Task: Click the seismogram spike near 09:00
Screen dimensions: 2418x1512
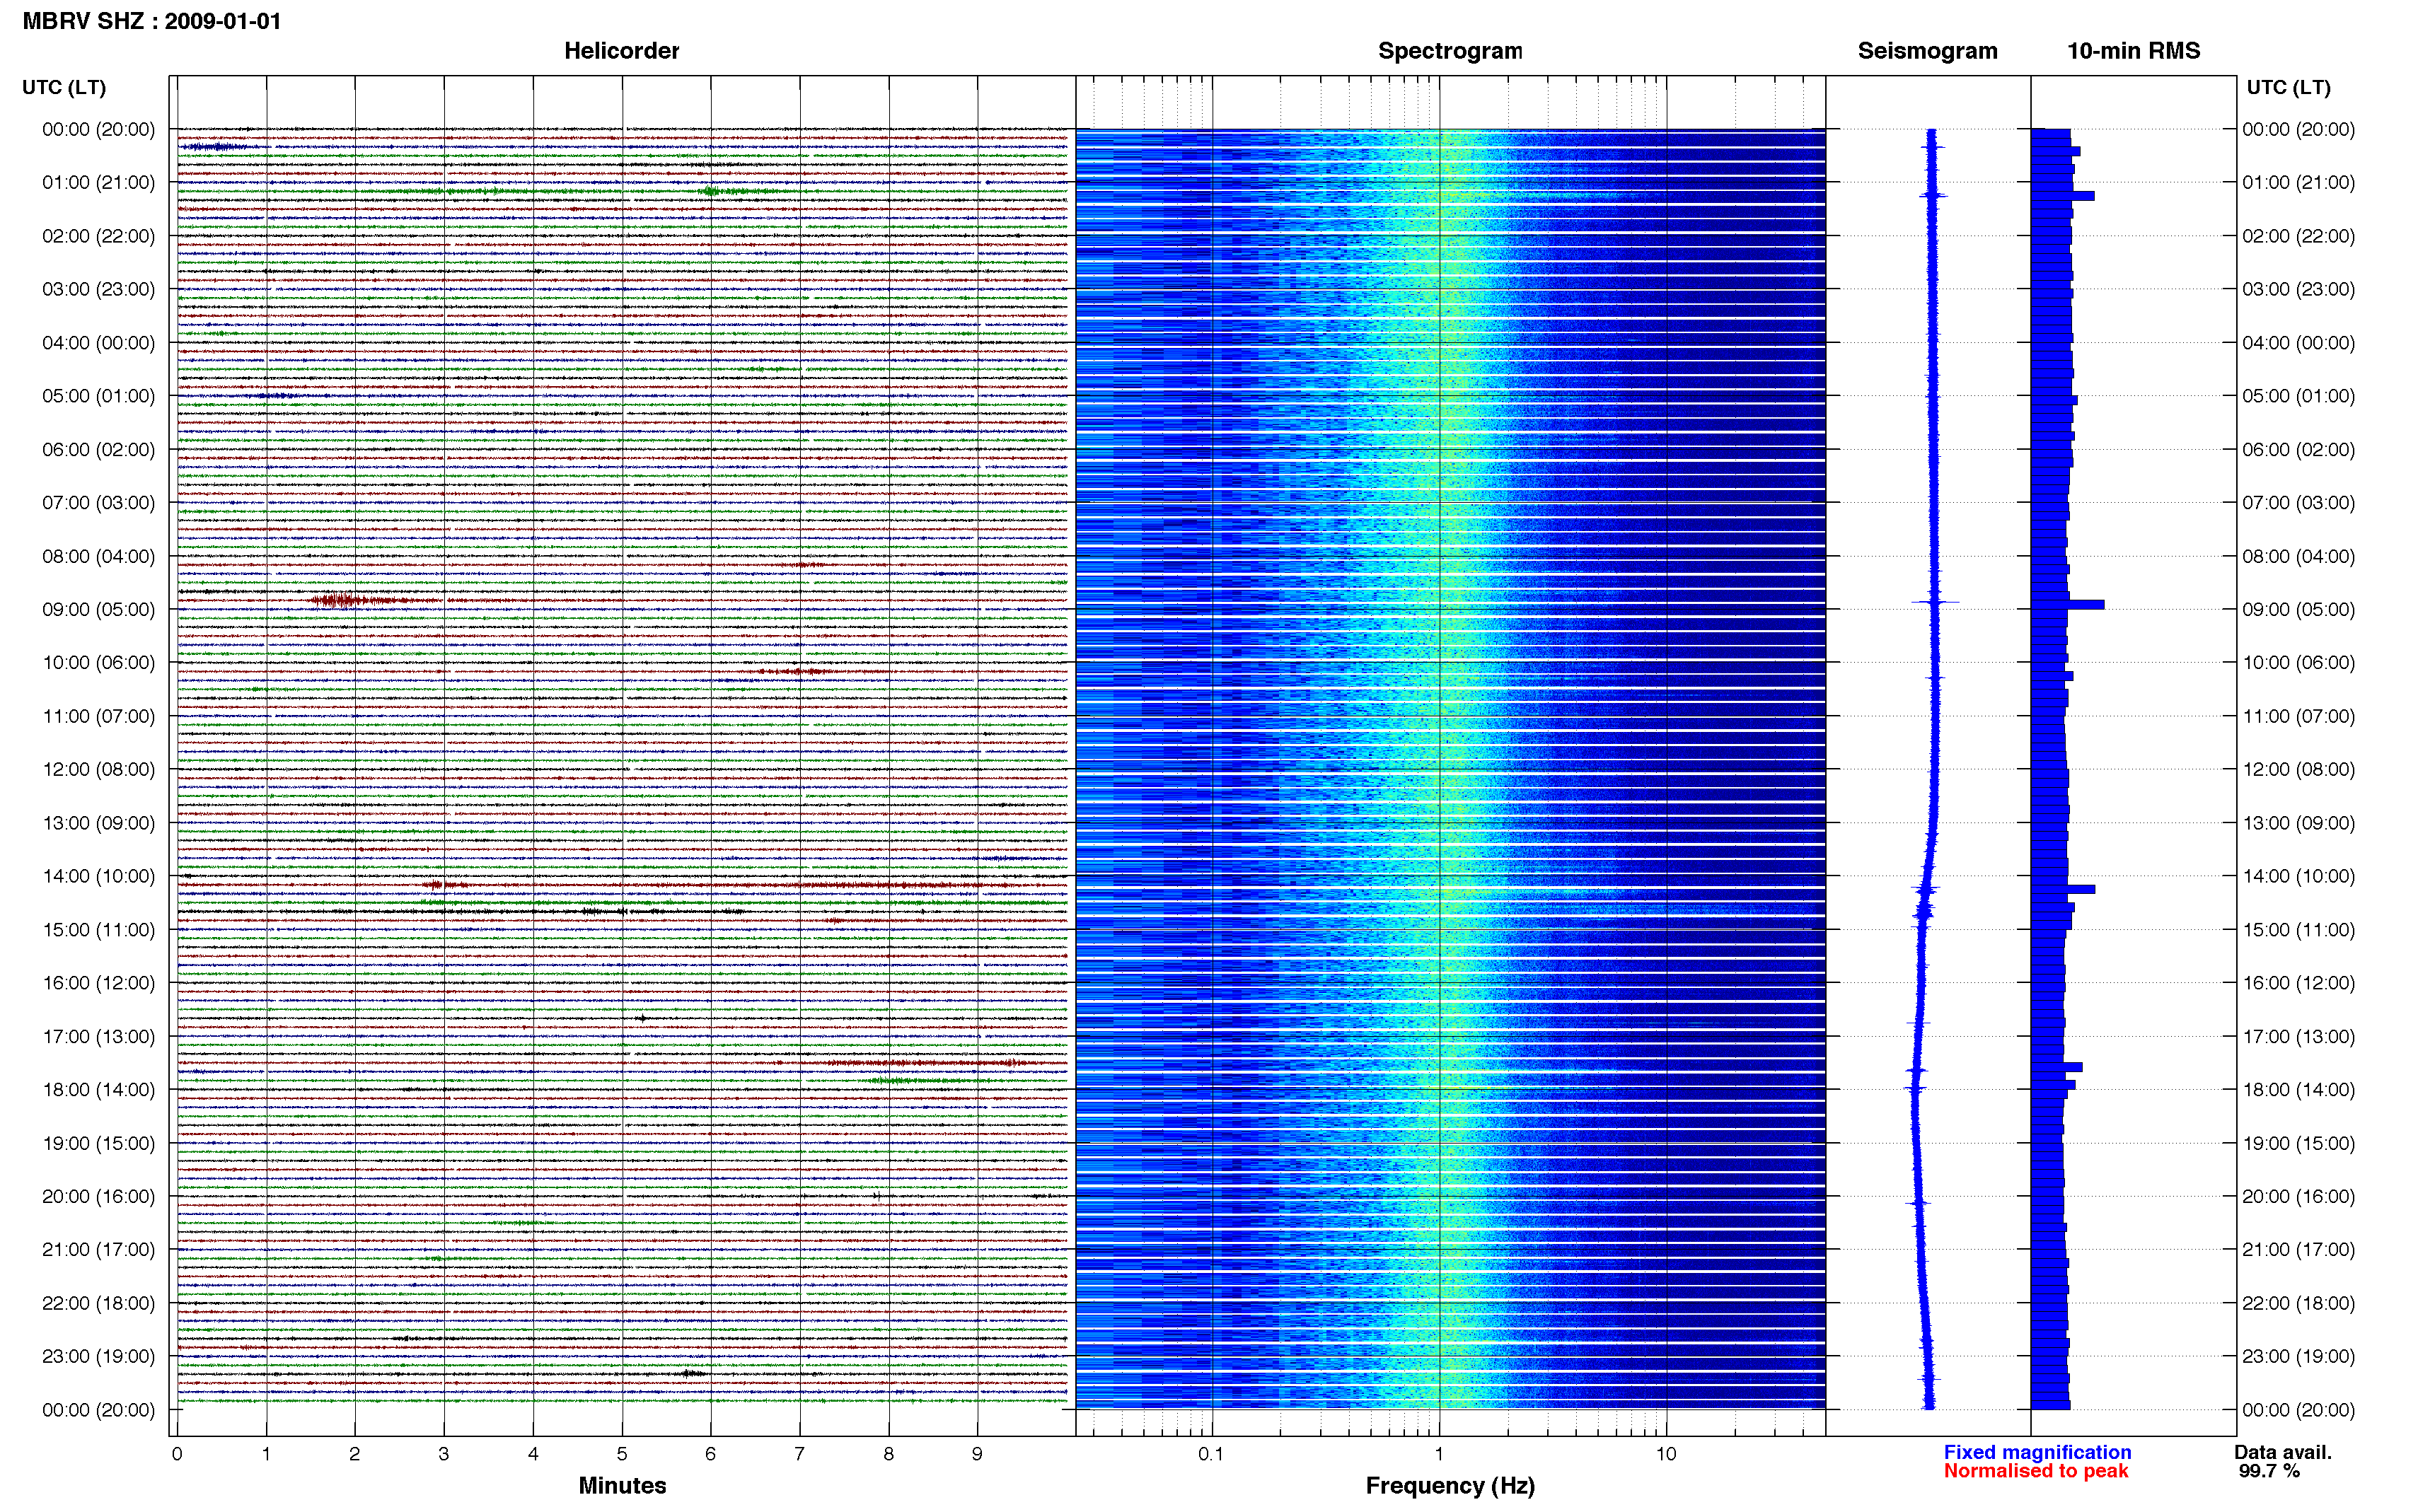Action: (1935, 602)
